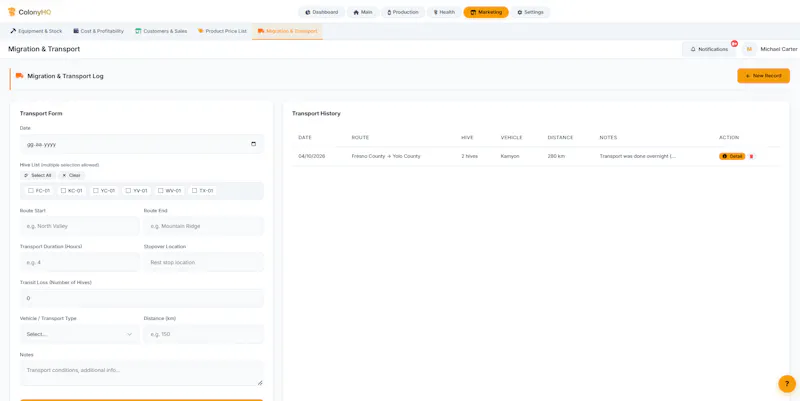The width and height of the screenshot is (800, 401).
Task: Open the Dashboard navigation pill
Action: [321, 12]
